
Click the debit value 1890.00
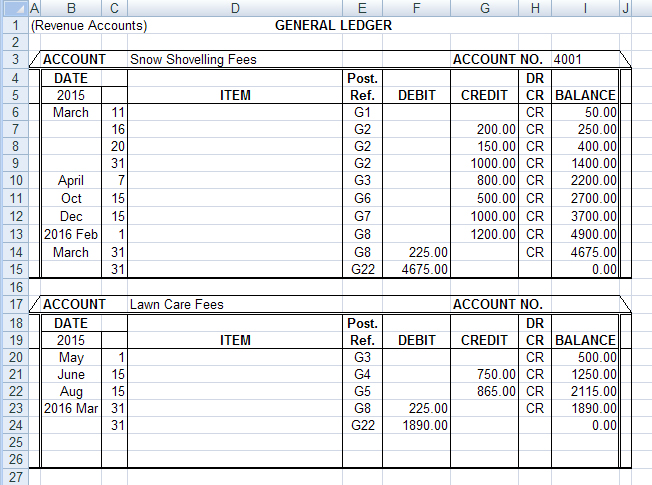pyautogui.click(x=425, y=426)
